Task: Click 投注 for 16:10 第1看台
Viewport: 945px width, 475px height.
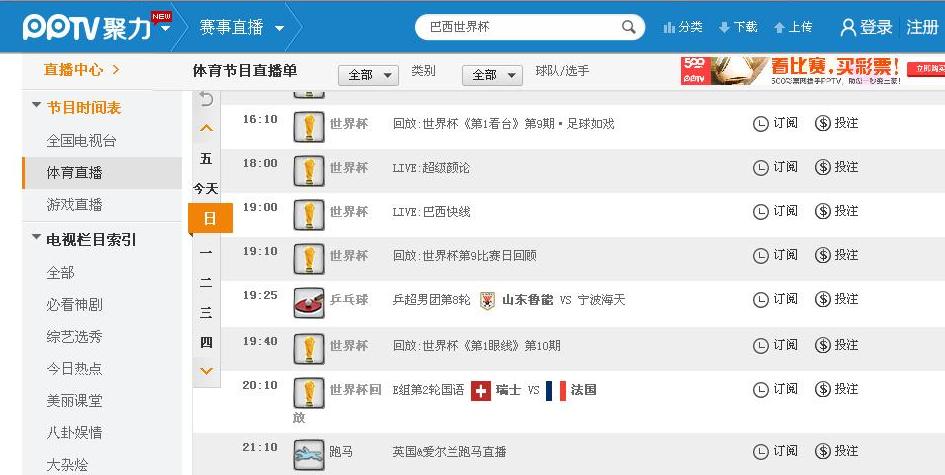Action: pyautogui.click(x=846, y=123)
